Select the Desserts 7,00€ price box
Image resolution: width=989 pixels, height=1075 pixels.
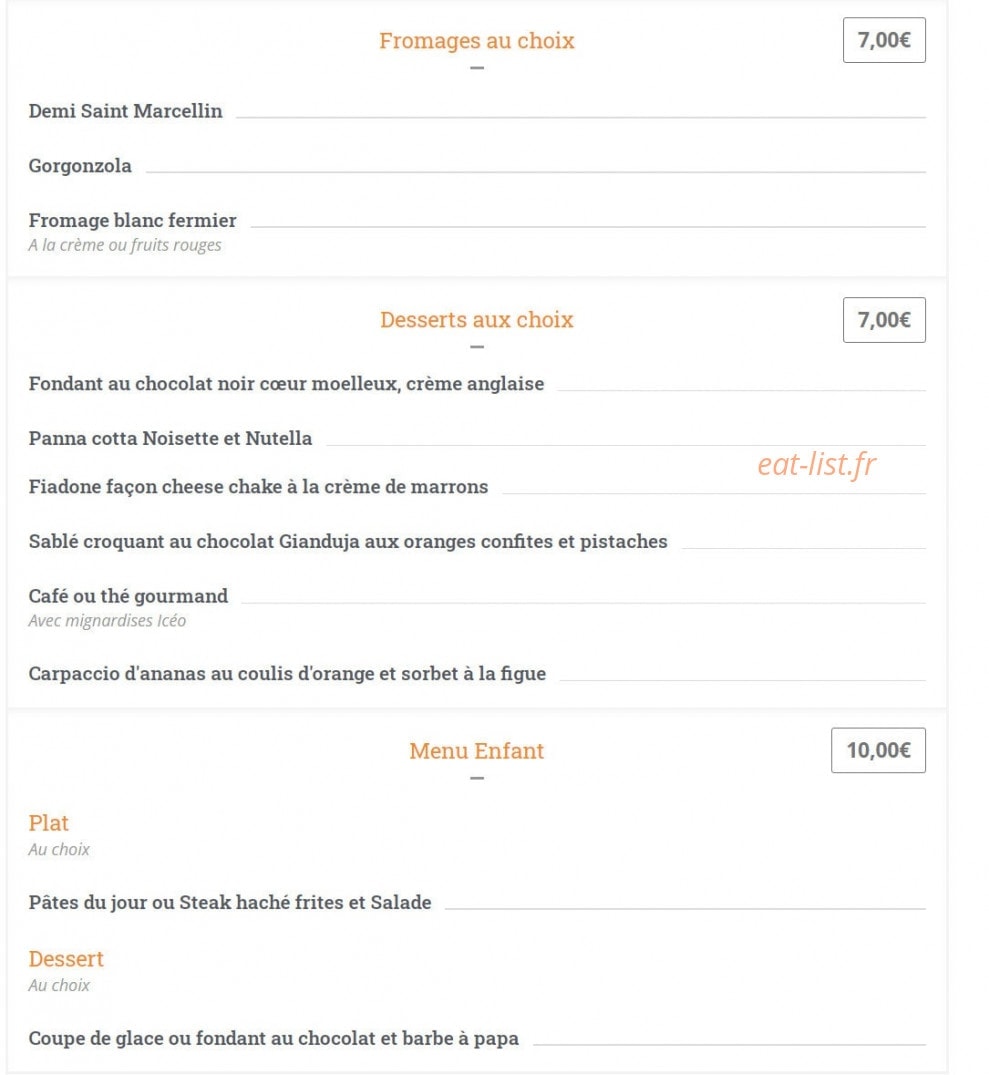coord(884,320)
